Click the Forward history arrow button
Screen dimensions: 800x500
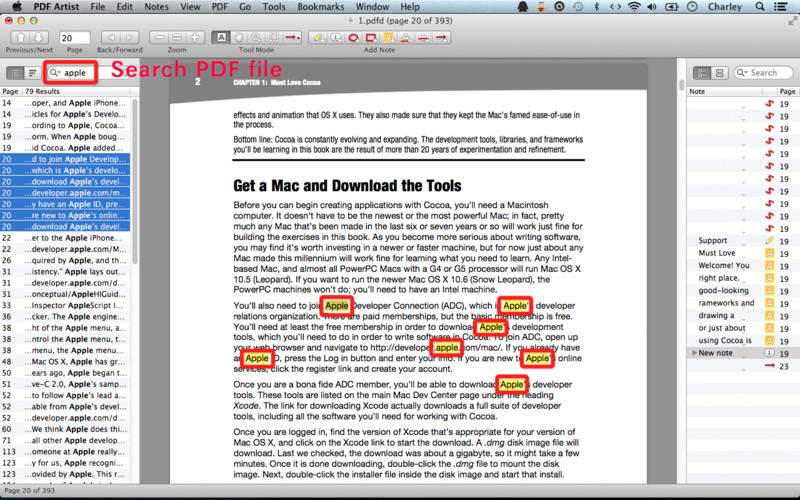(129, 38)
